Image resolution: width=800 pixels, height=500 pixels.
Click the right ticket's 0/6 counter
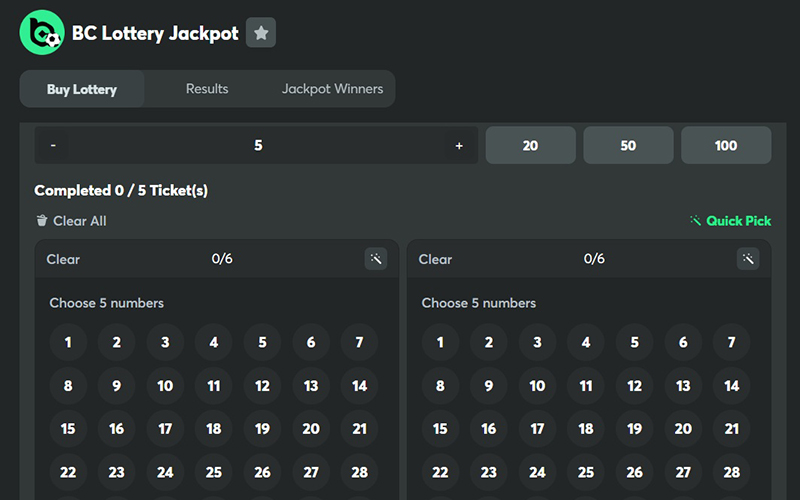(594, 259)
